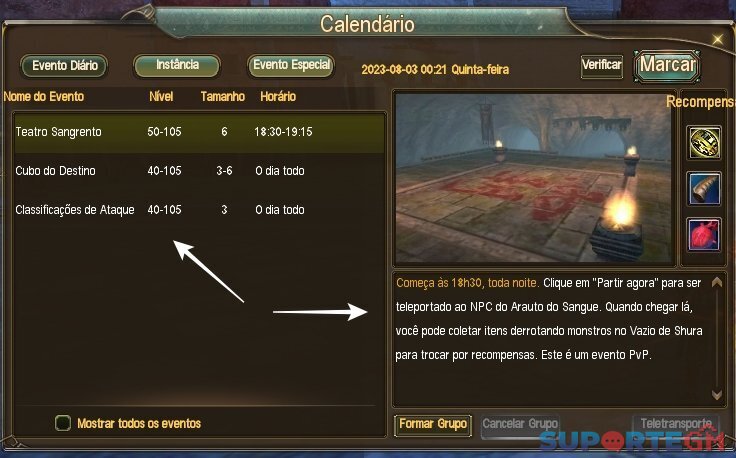
Task: Click the Verificar button
Action: pos(602,65)
